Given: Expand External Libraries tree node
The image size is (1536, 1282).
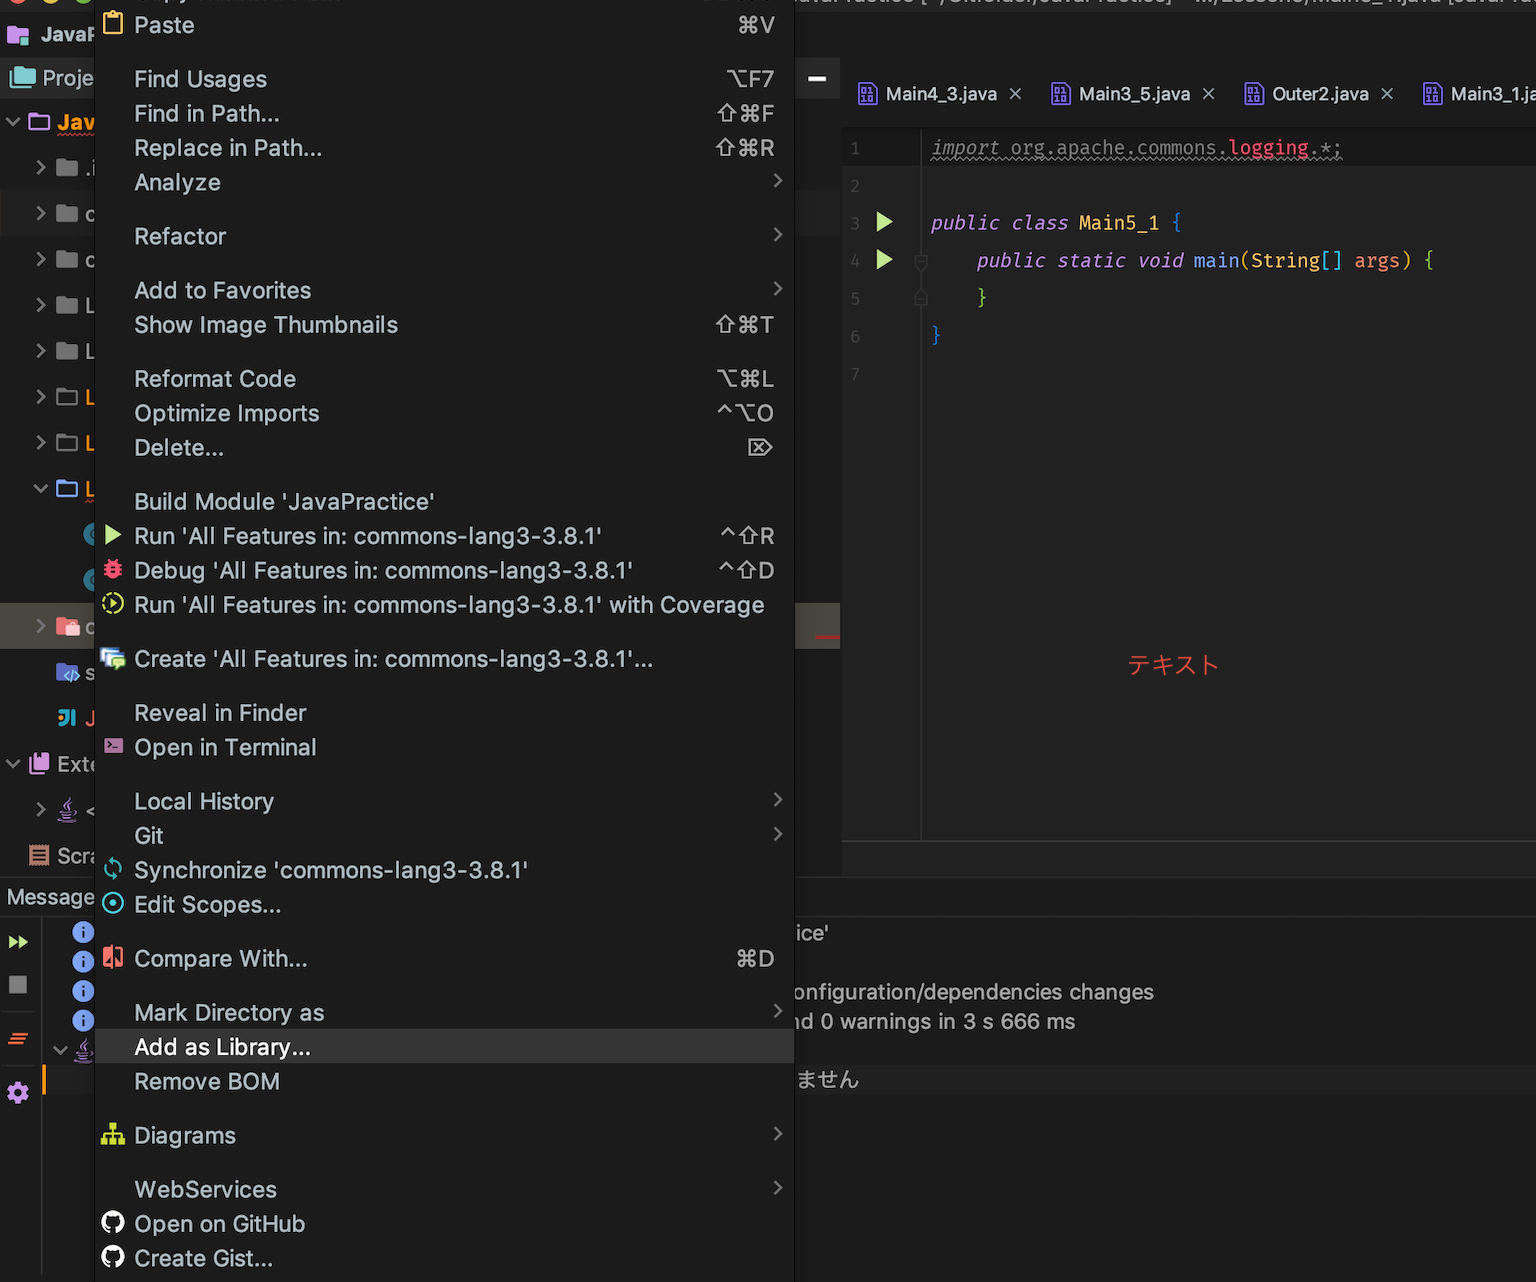Looking at the screenshot, I should tap(13, 764).
